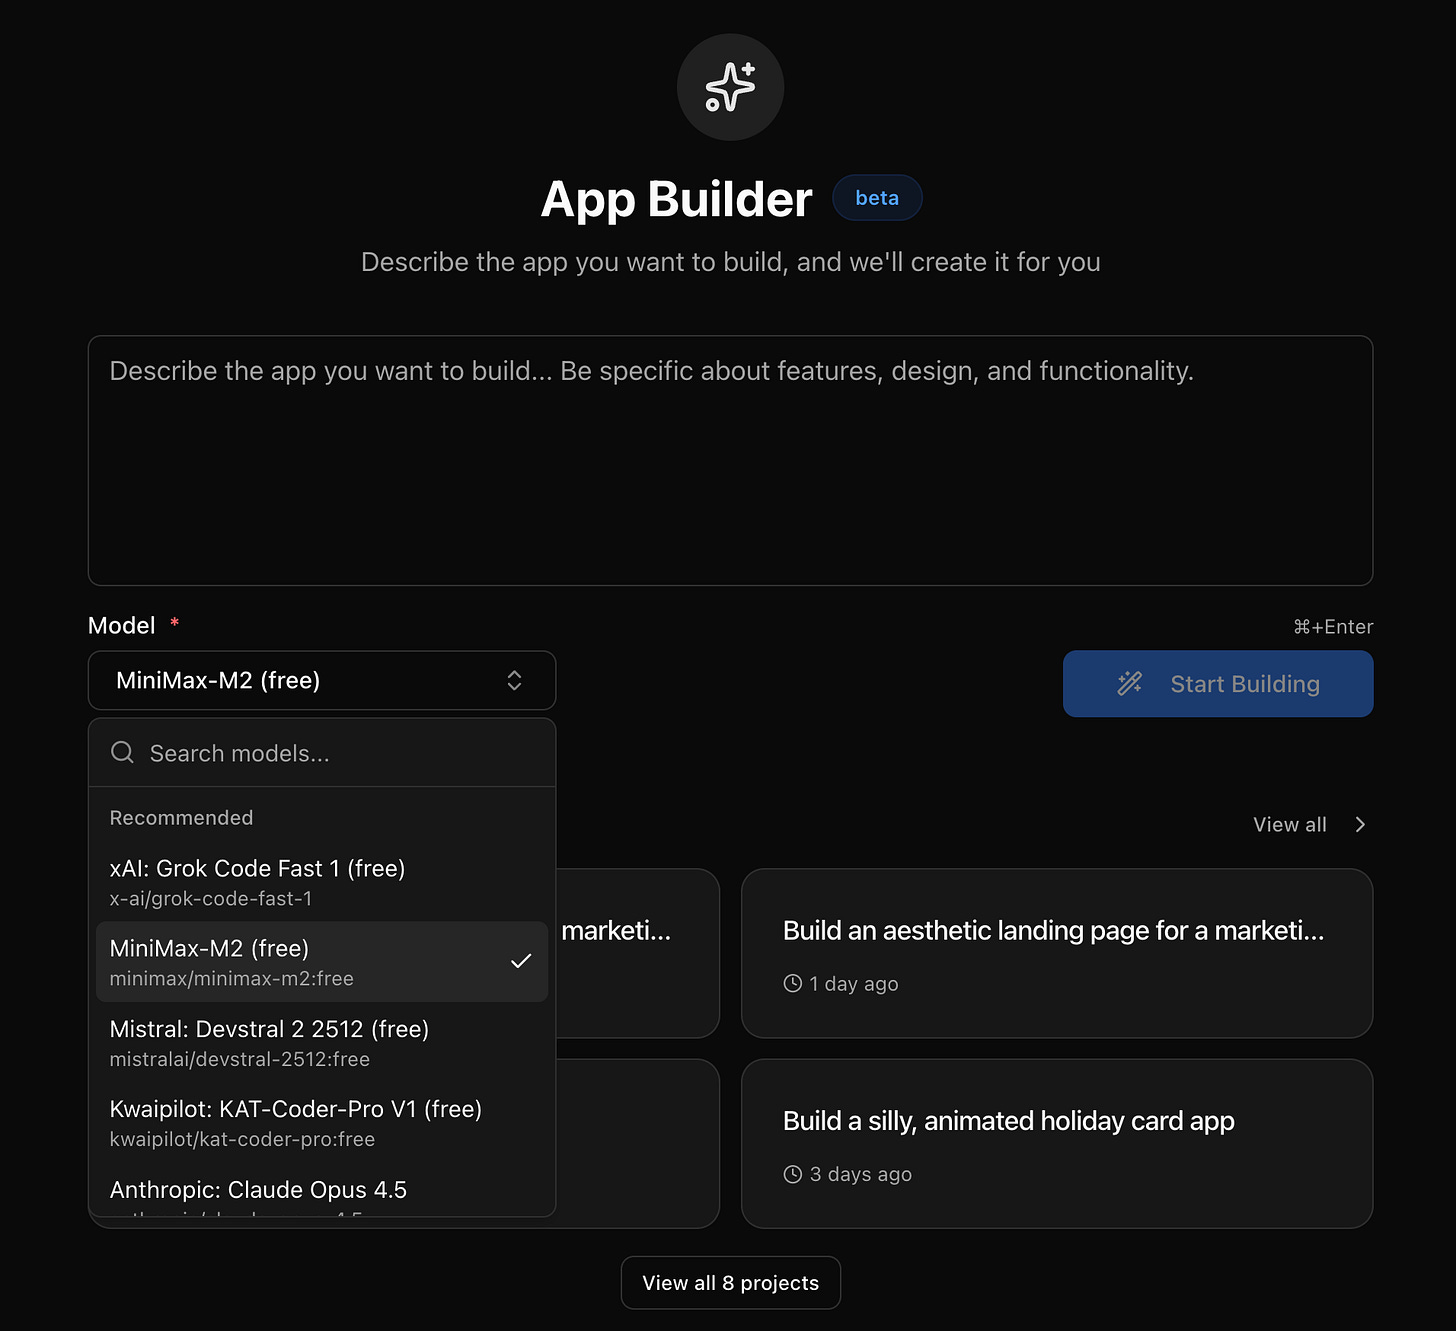Click the chevron arrow next to View all
This screenshot has width=1456, height=1331.
pos(1360,825)
